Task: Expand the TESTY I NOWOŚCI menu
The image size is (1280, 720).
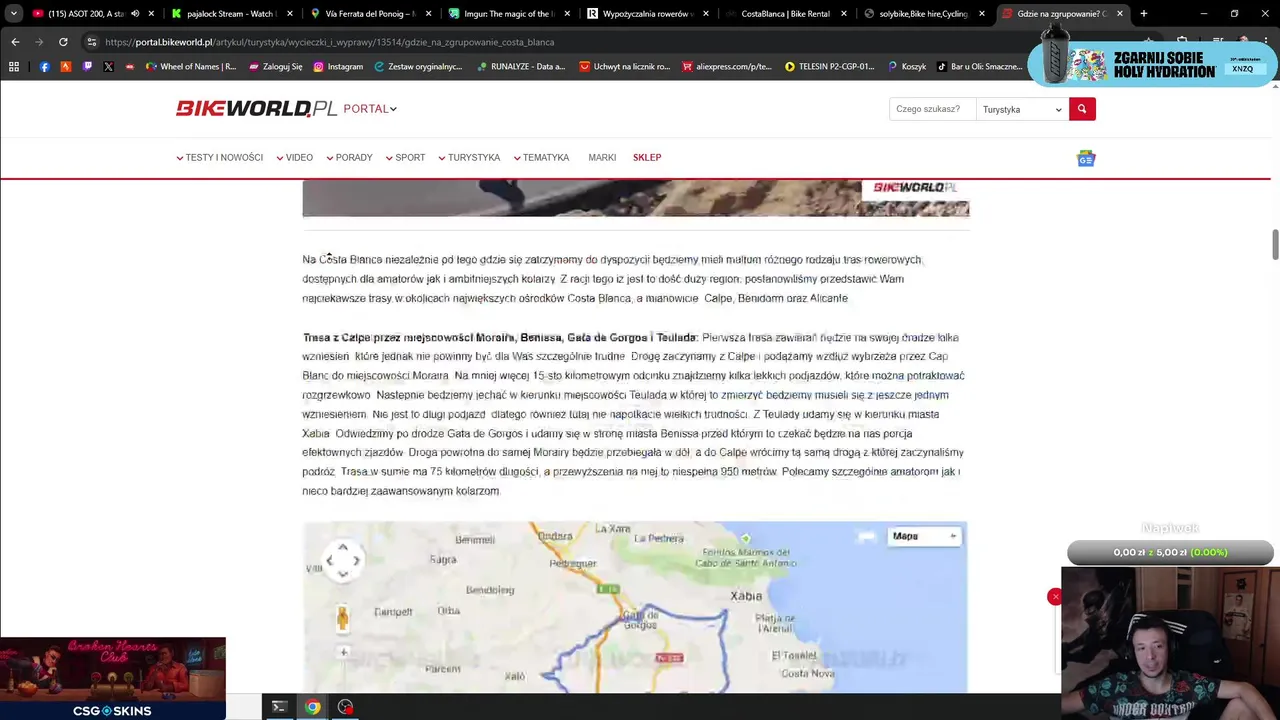Action: pyautogui.click(x=220, y=157)
